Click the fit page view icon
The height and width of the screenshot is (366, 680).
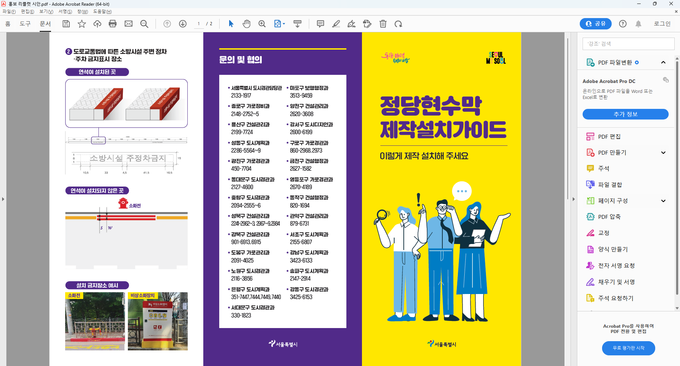[x=278, y=24]
